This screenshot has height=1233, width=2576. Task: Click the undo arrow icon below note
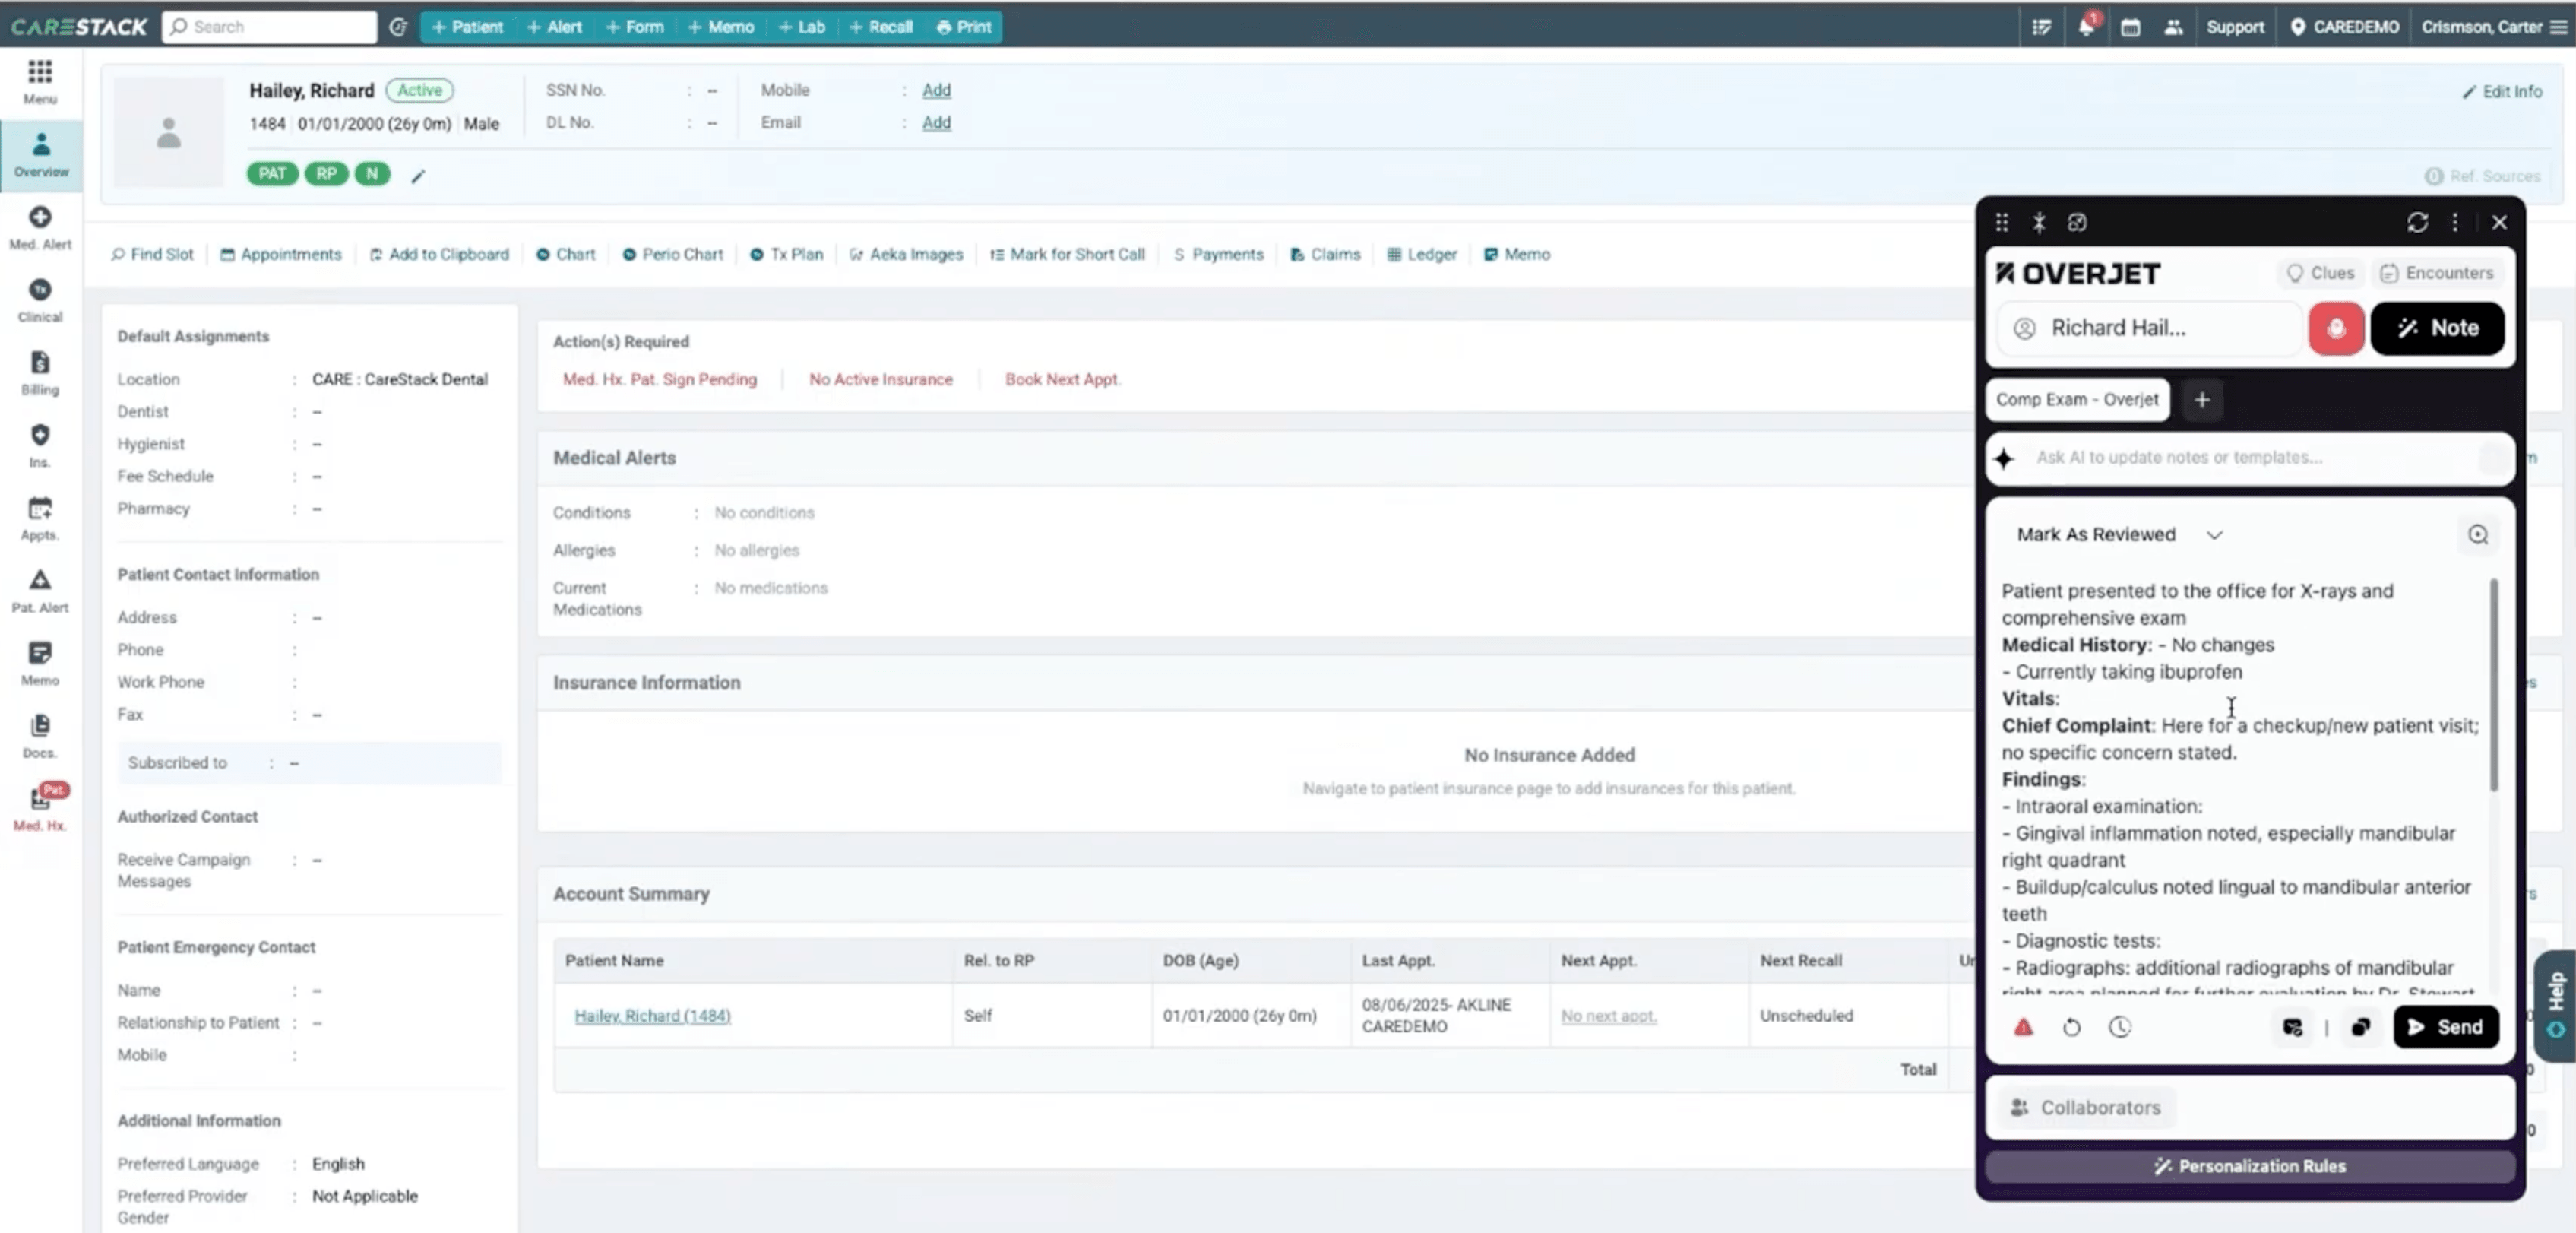point(2071,1027)
